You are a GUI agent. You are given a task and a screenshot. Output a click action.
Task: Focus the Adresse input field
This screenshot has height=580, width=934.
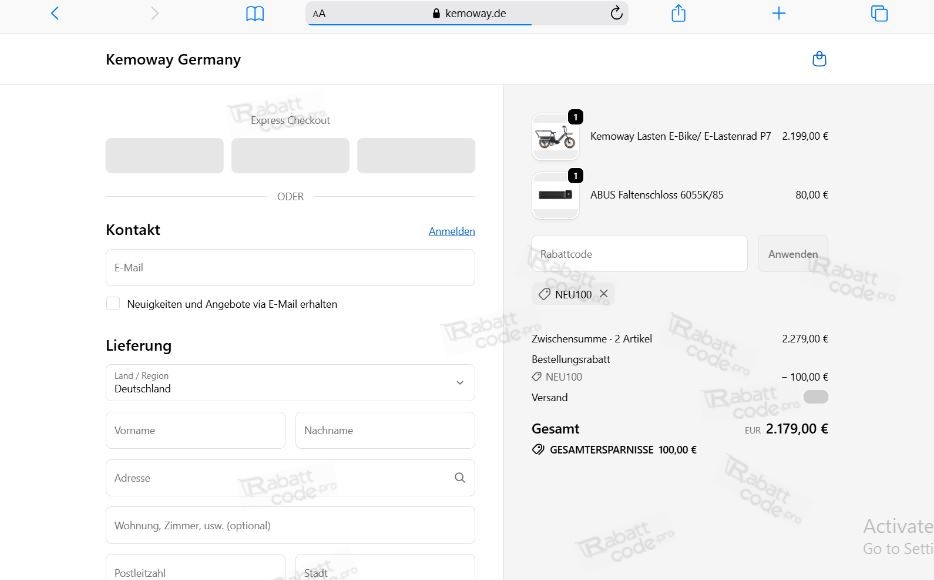pyautogui.click(x=290, y=478)
